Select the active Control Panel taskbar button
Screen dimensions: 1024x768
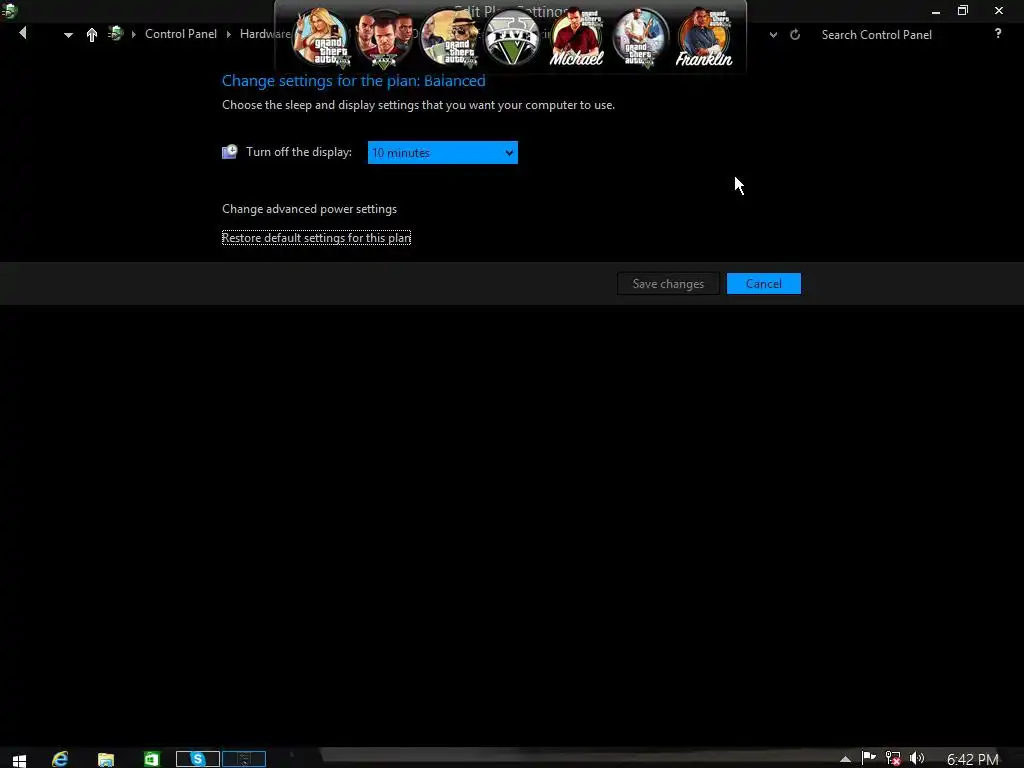click(244, 759)
